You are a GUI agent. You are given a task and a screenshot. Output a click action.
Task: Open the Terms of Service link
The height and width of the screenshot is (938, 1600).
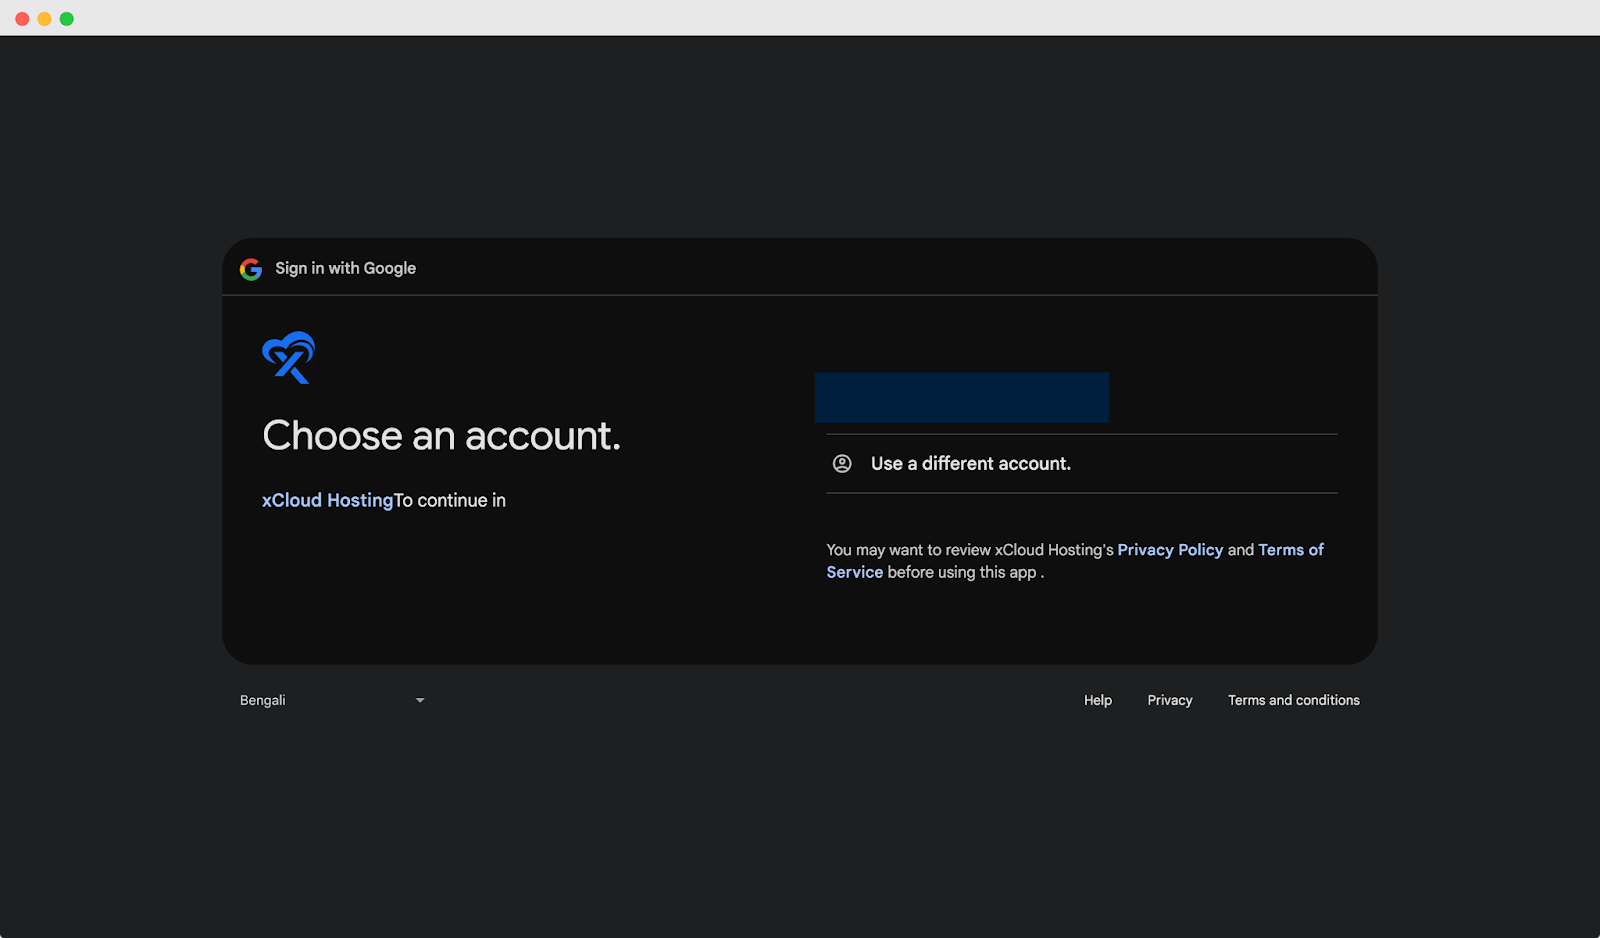(1290, 549)
